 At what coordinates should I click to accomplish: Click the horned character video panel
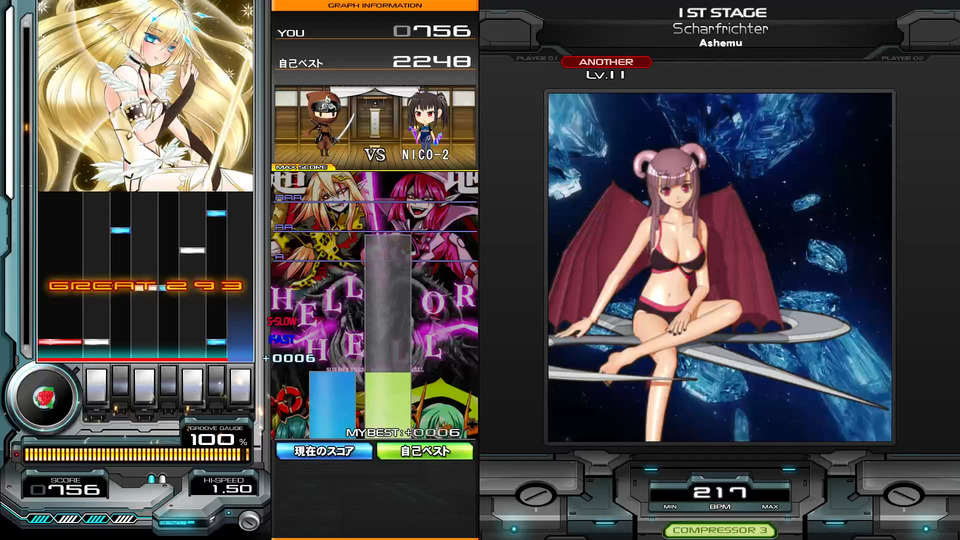point(719,267)
